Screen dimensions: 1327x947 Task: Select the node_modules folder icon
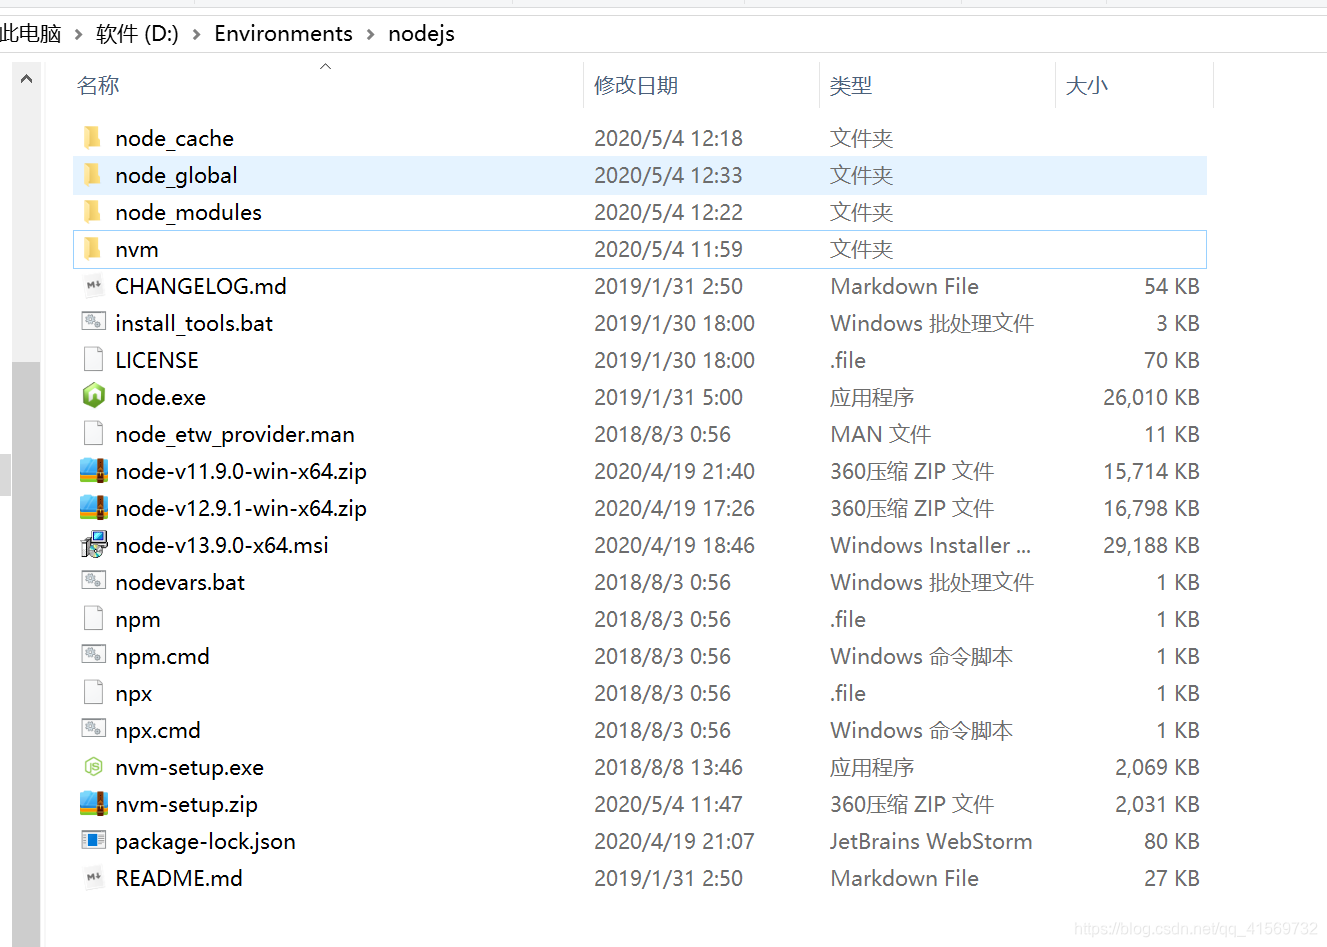pos(93,211)
